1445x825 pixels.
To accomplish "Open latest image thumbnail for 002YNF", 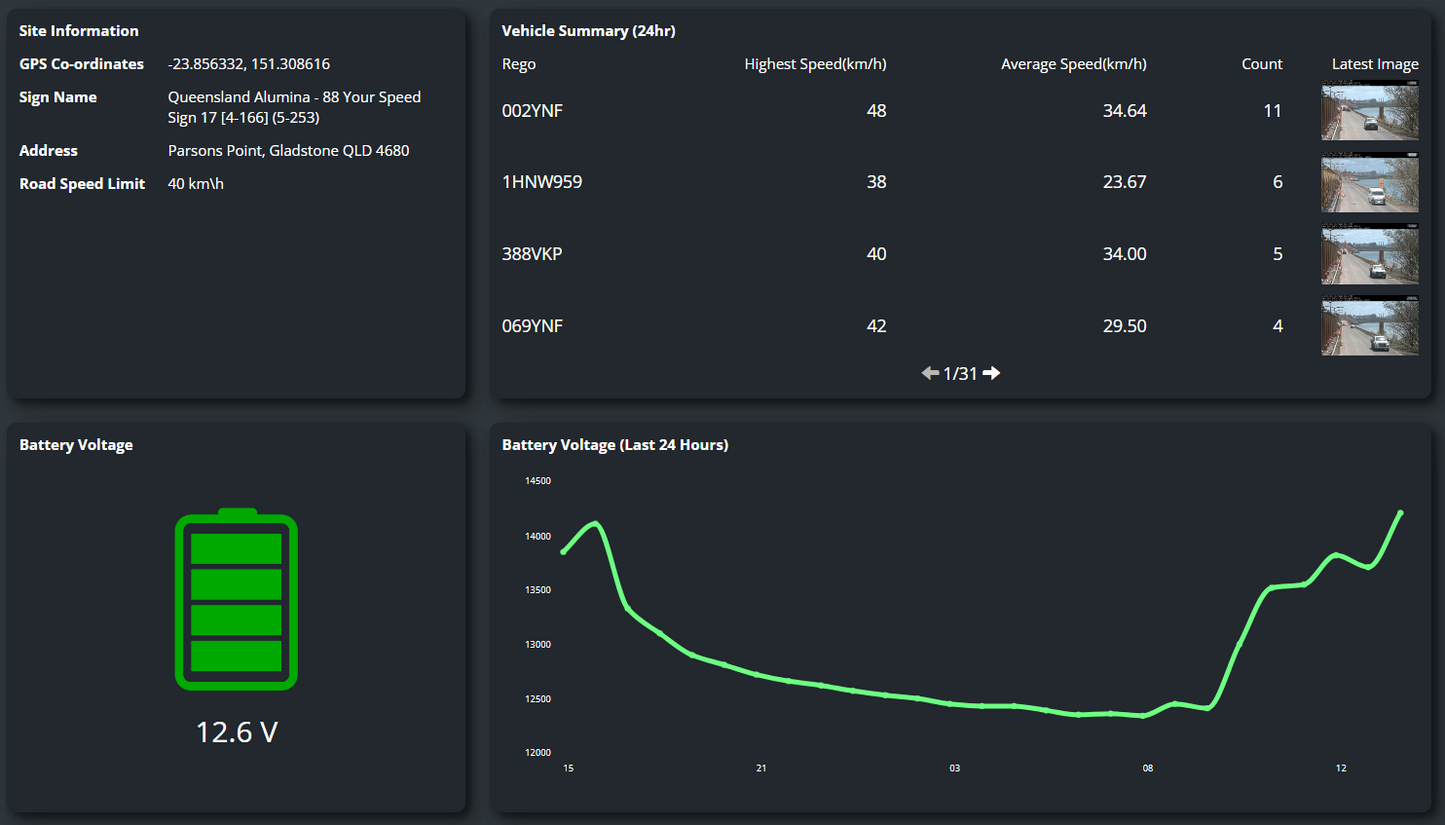I will (1369, 111).
